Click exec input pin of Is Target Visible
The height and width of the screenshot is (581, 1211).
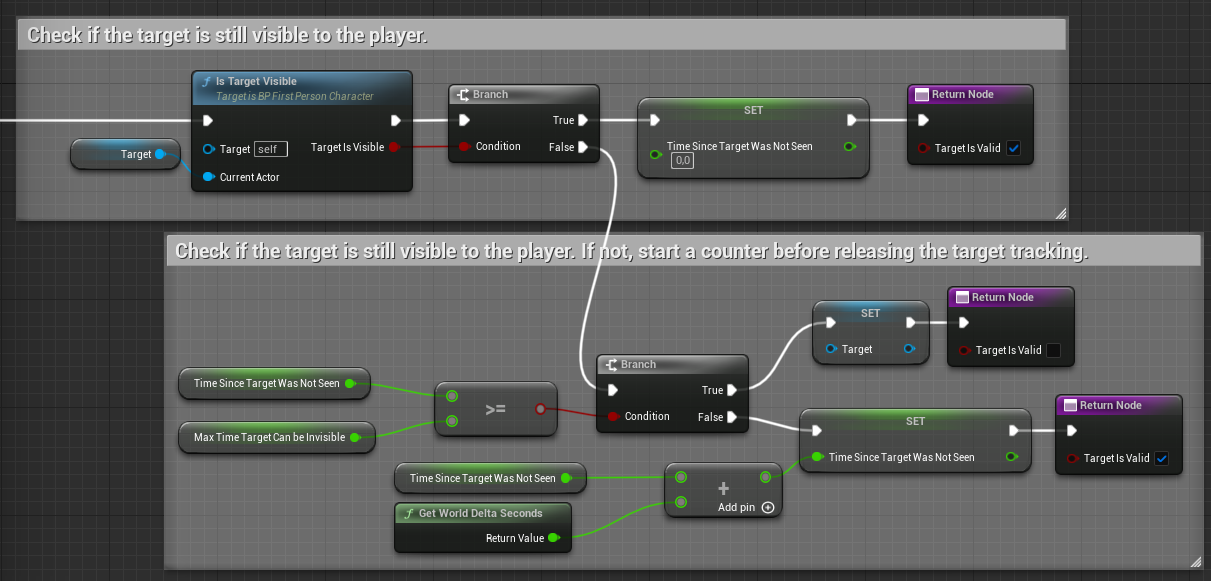point(208,121)
